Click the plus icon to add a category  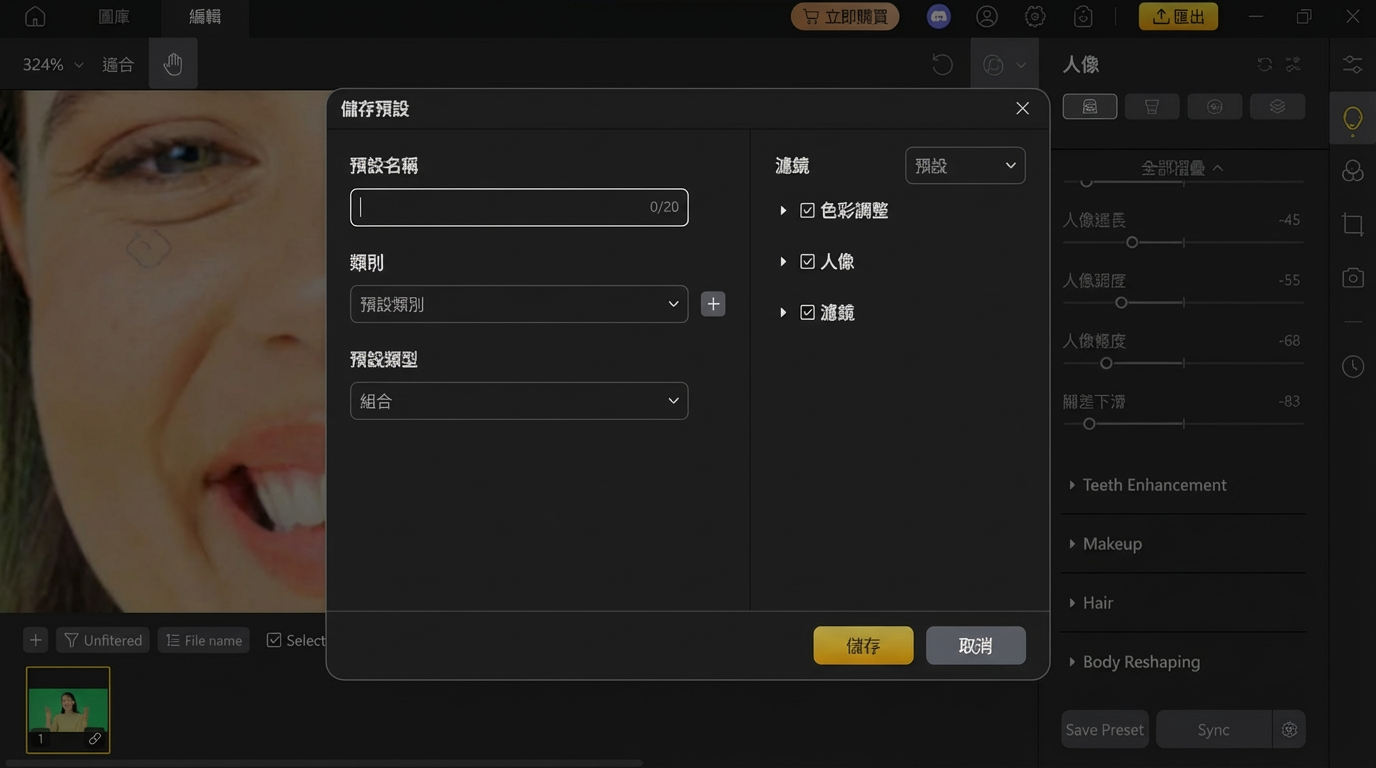(713, 304)
